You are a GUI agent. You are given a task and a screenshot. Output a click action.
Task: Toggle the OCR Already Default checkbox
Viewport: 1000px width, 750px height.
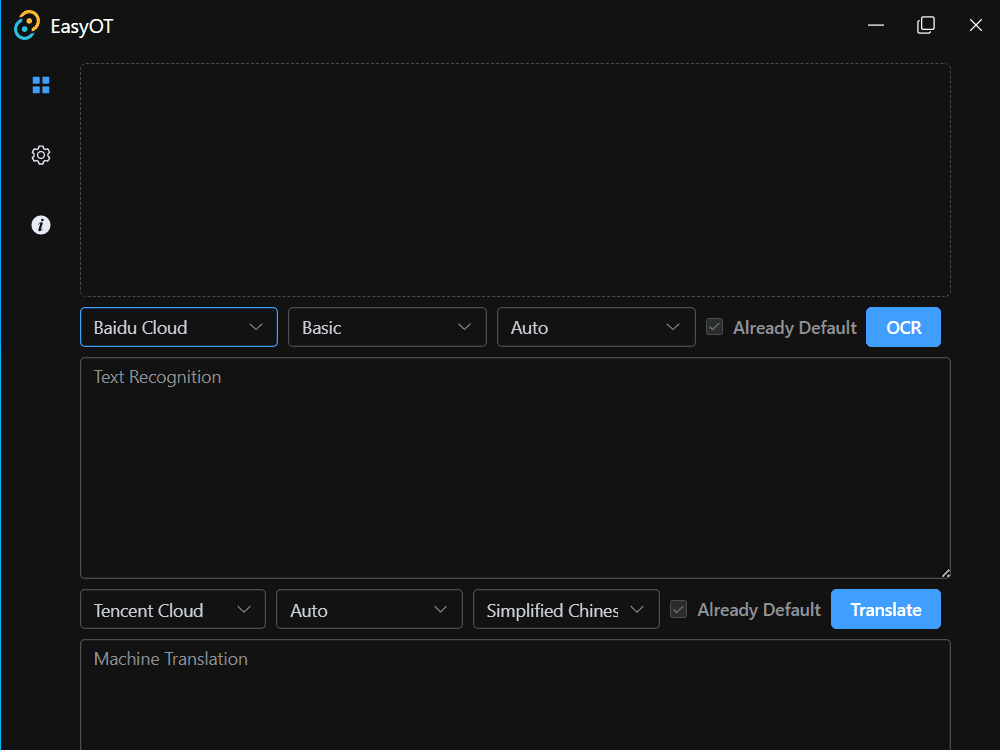click(x=715, y=327)
